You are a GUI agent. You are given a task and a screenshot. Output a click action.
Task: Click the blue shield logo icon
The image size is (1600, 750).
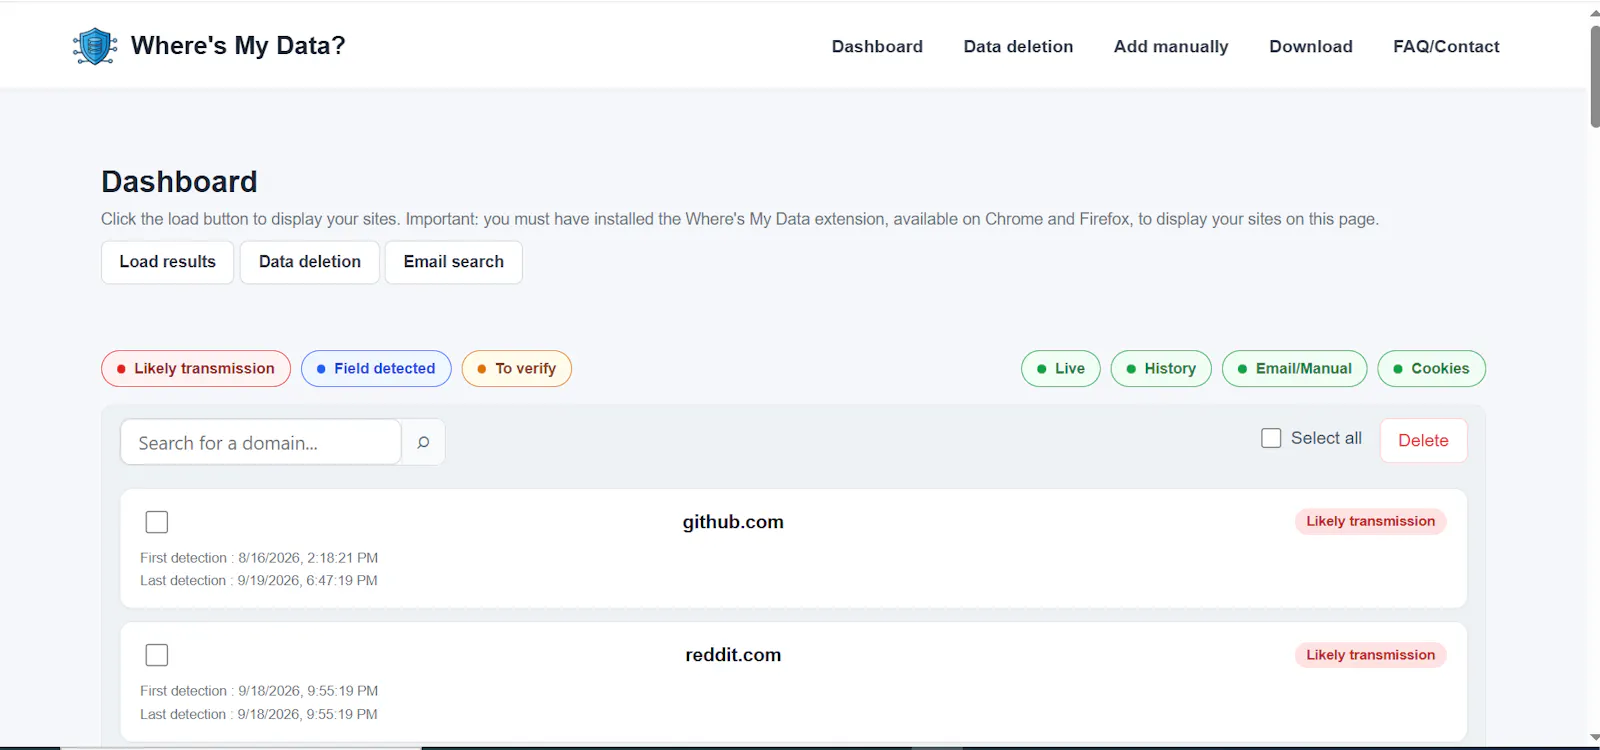click(x=95, y=46)
